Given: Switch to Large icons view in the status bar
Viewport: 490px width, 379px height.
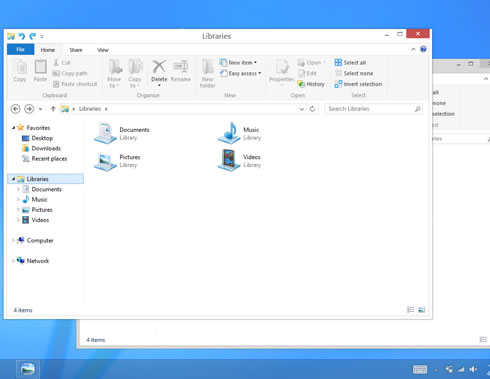Looking at the screenshot, I should pos(421,310).
